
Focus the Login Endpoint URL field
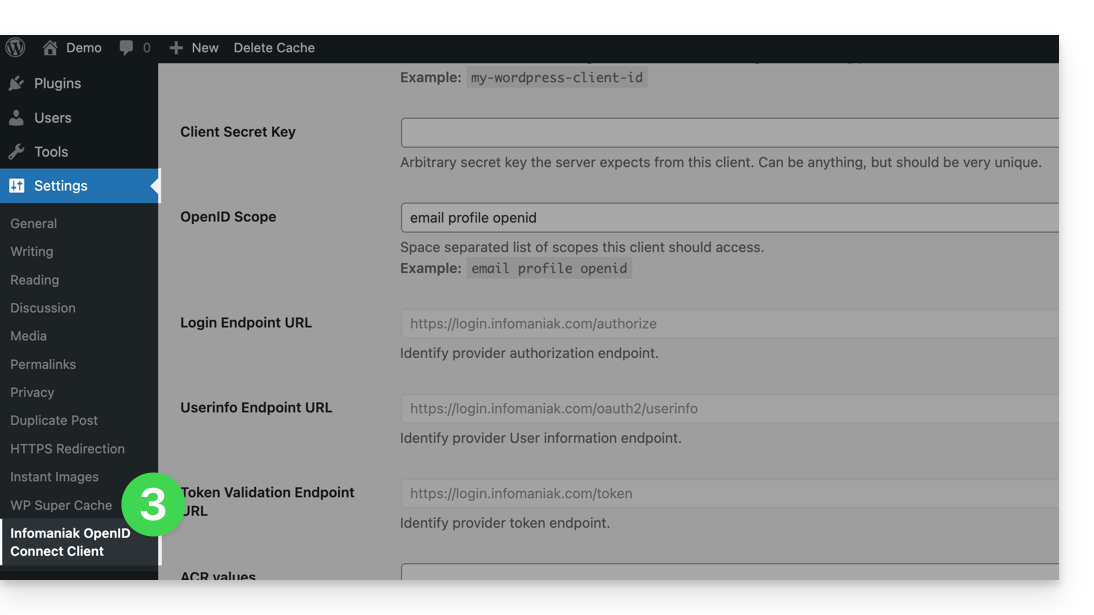pos(730,324)
